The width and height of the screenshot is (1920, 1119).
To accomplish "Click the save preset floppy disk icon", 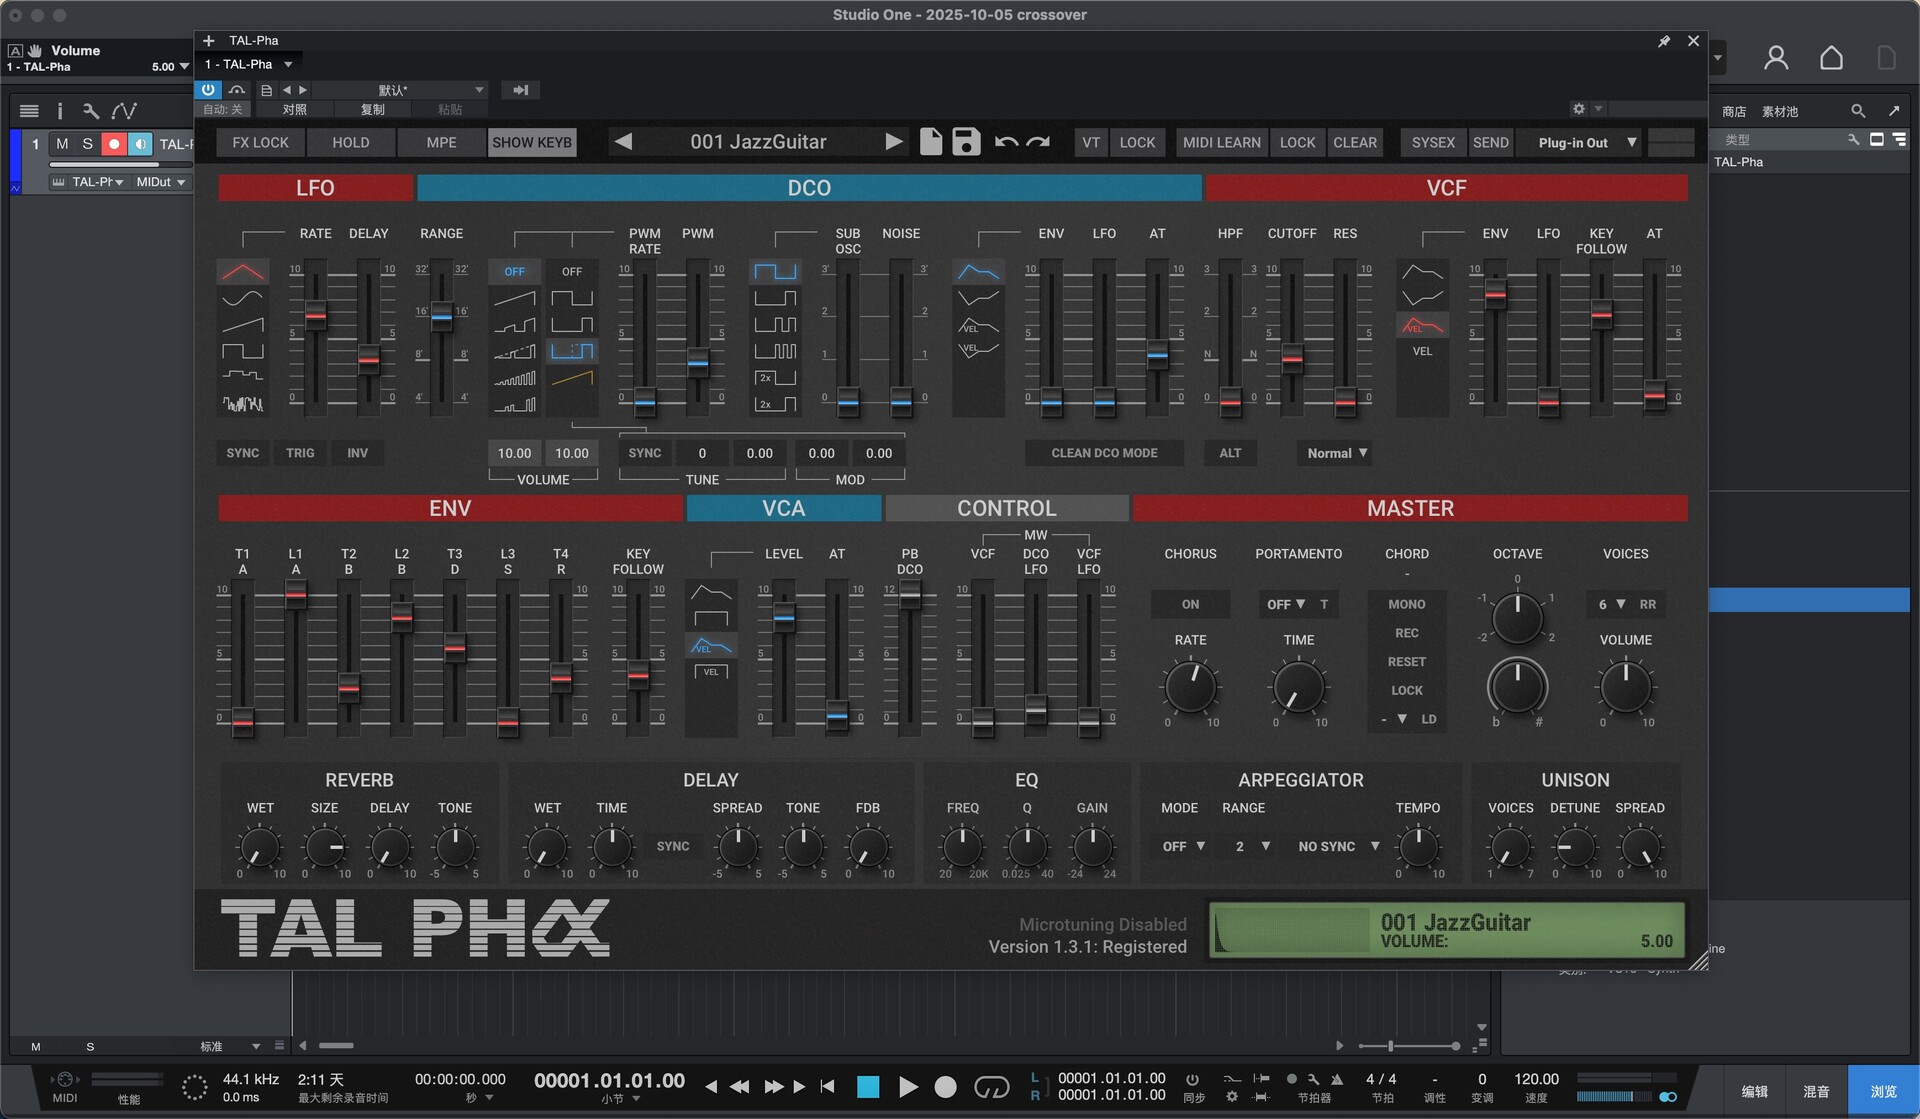I will tap(966, 142).
